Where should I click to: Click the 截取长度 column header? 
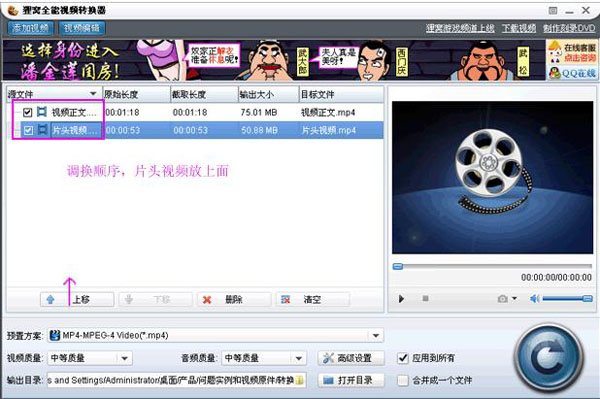point(204,94)
